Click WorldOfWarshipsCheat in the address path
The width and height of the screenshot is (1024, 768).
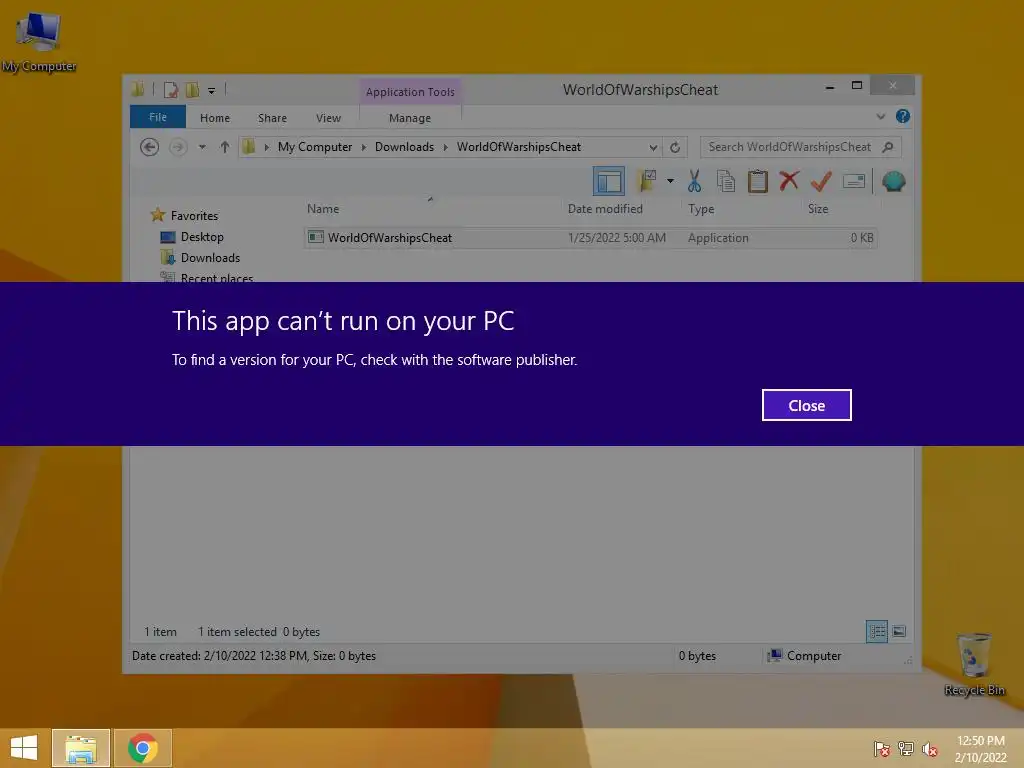pos(519,147)
